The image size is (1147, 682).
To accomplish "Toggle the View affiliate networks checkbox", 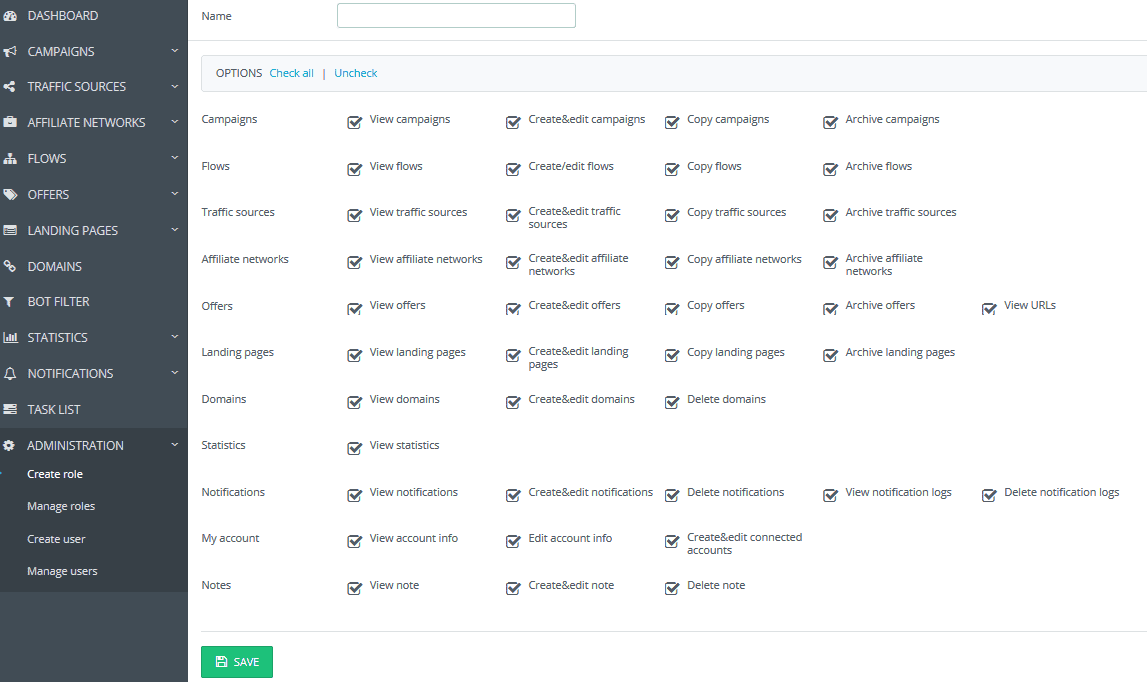I will click(355, 262).
